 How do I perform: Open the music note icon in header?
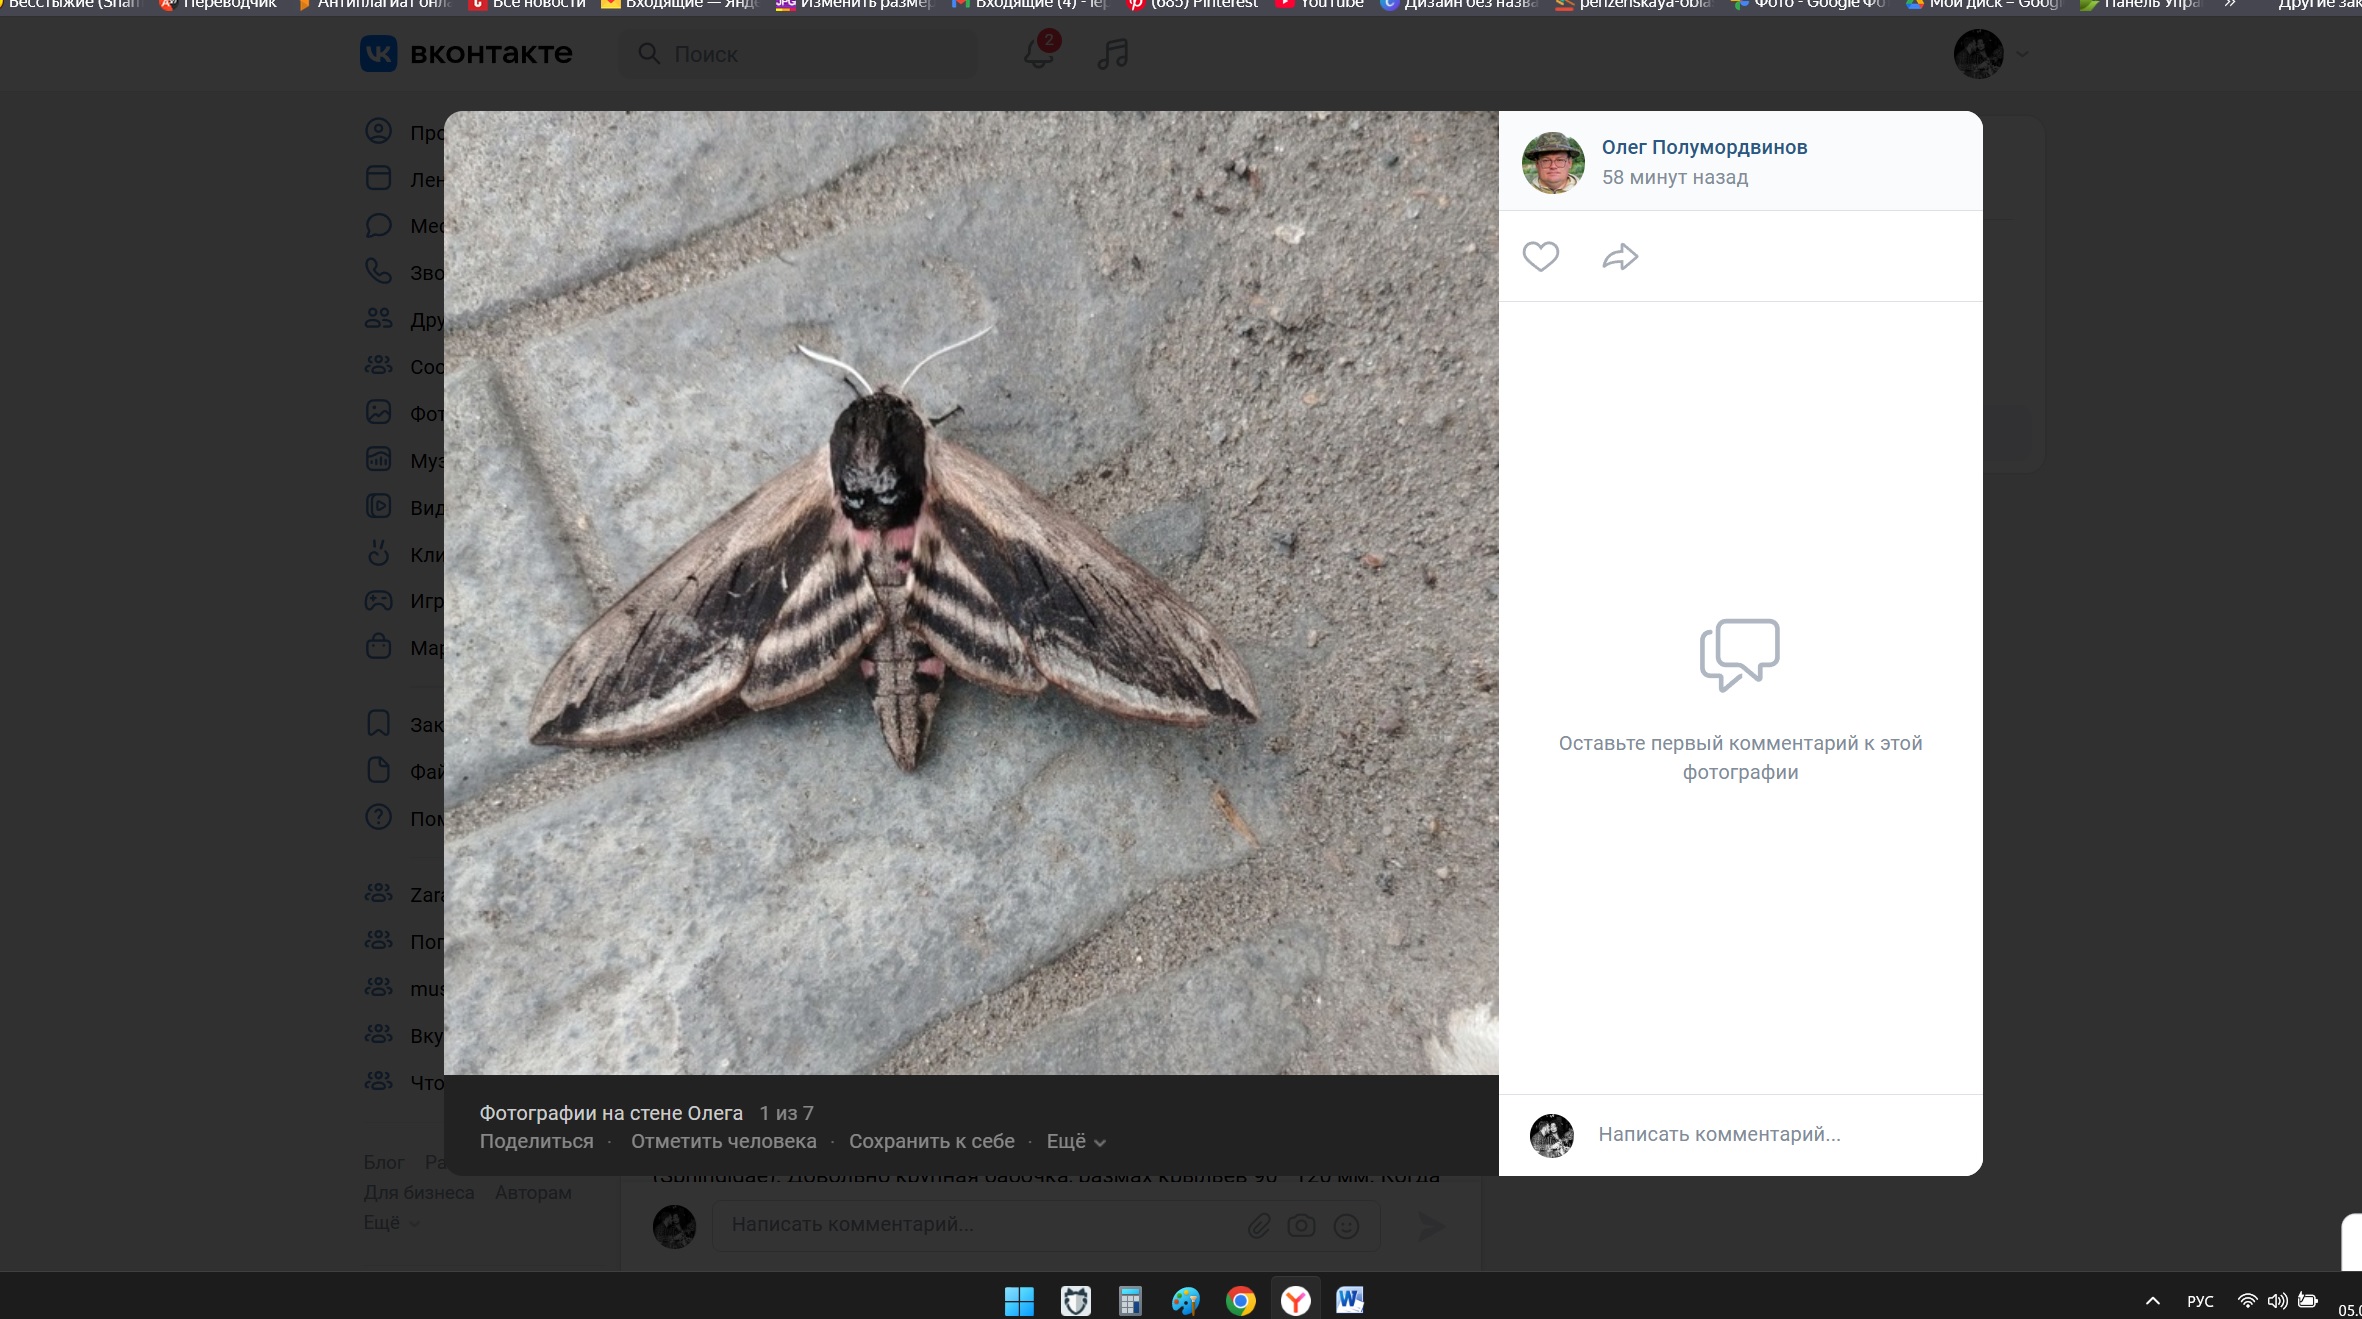1112,53
